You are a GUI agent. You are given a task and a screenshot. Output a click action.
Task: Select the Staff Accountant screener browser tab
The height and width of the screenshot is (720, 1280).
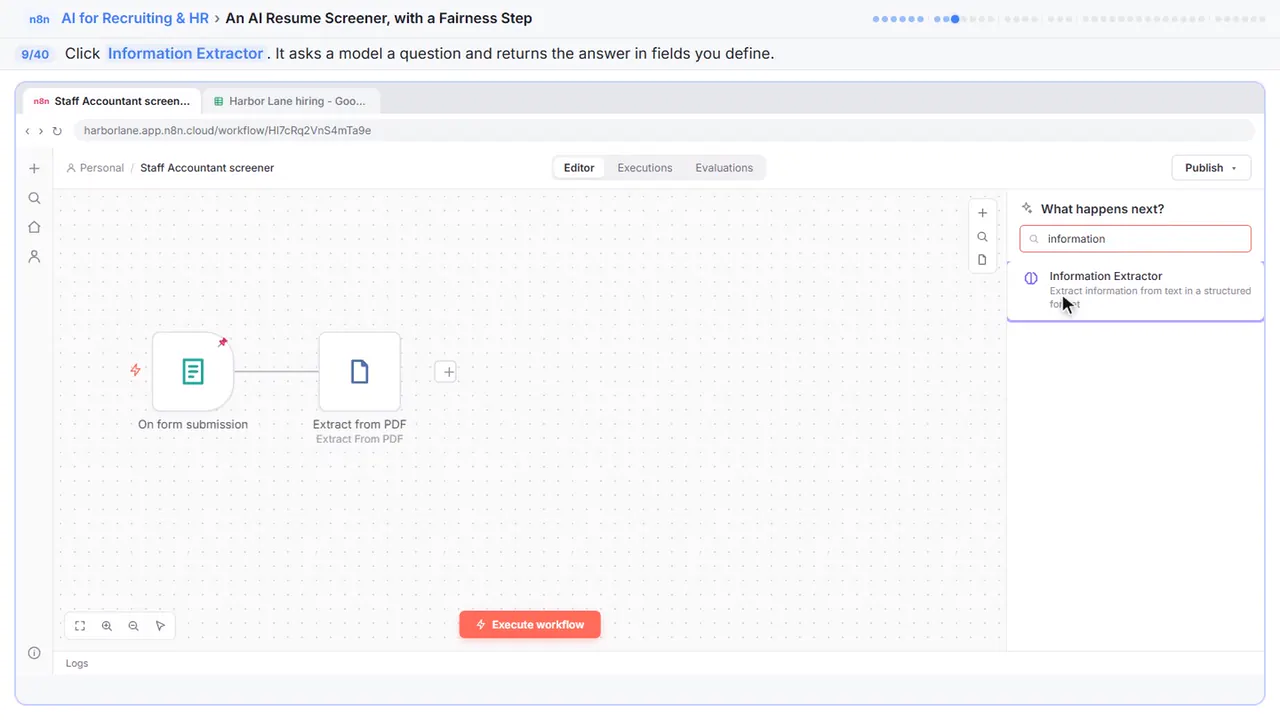[112, 101]
